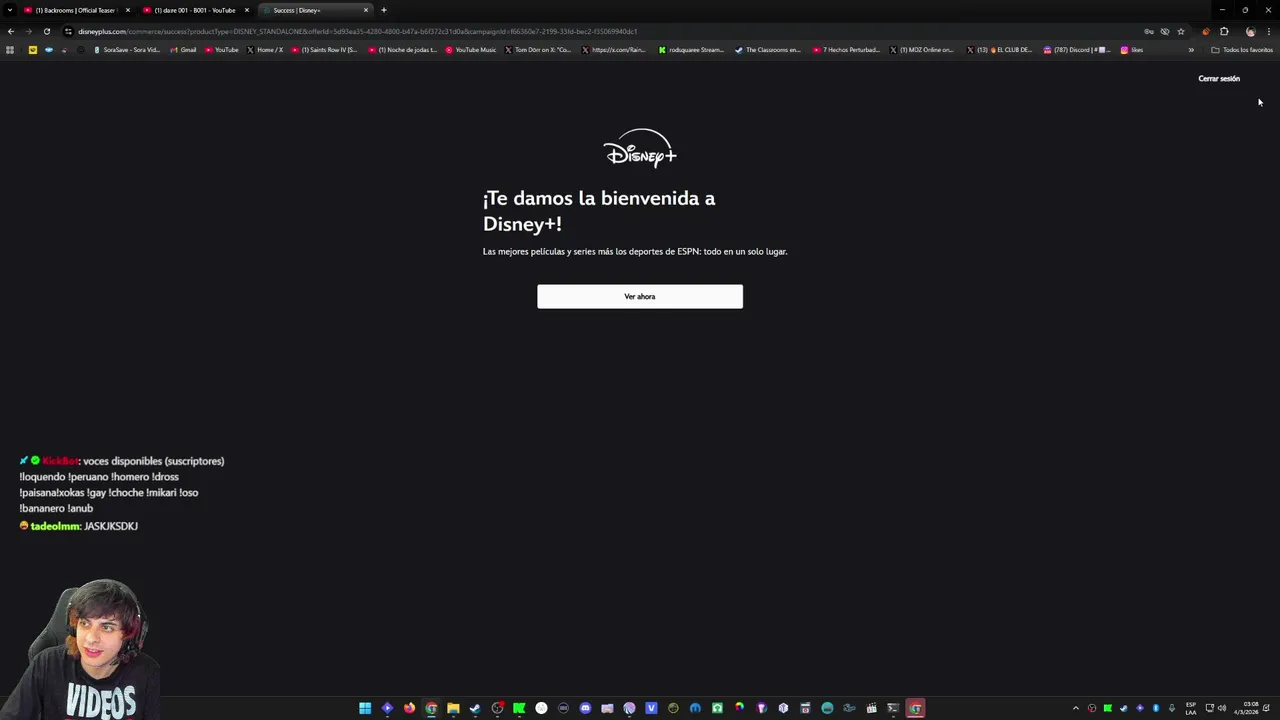Click the Disney+ logo
This screenshot has height=720, width=1280.
(640, 148)
